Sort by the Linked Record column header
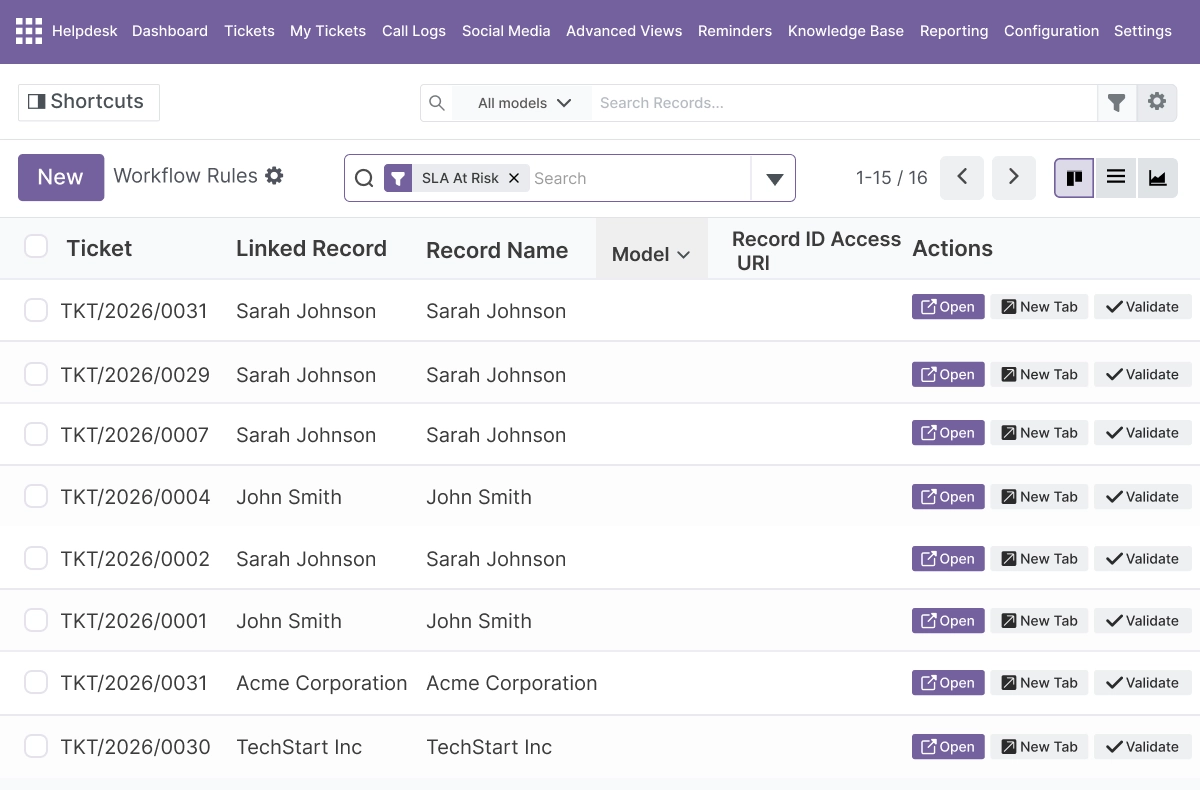 pos(311,248)
